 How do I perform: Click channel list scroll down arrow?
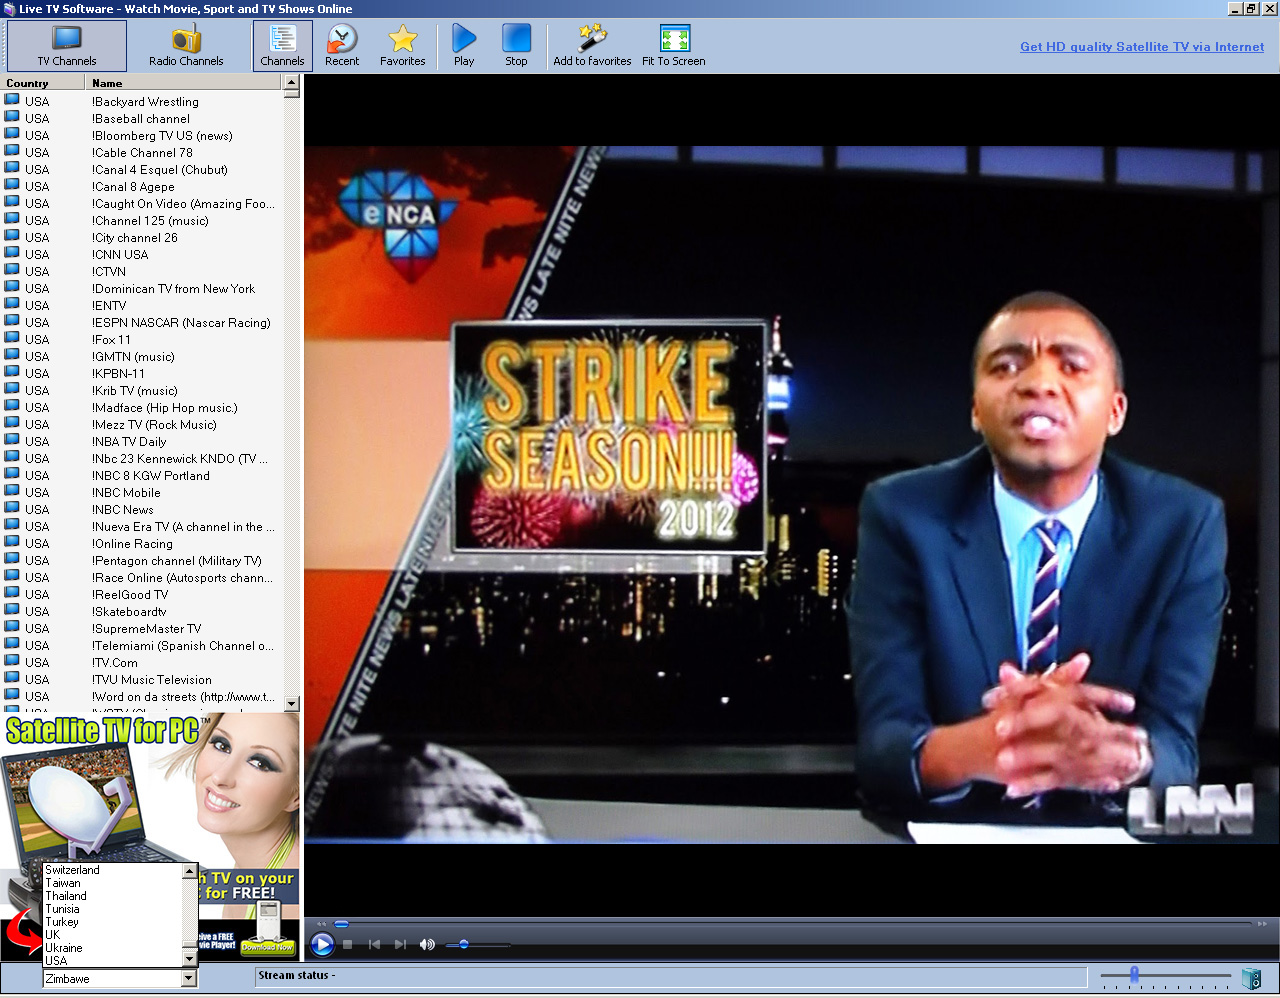pos(292,704)
